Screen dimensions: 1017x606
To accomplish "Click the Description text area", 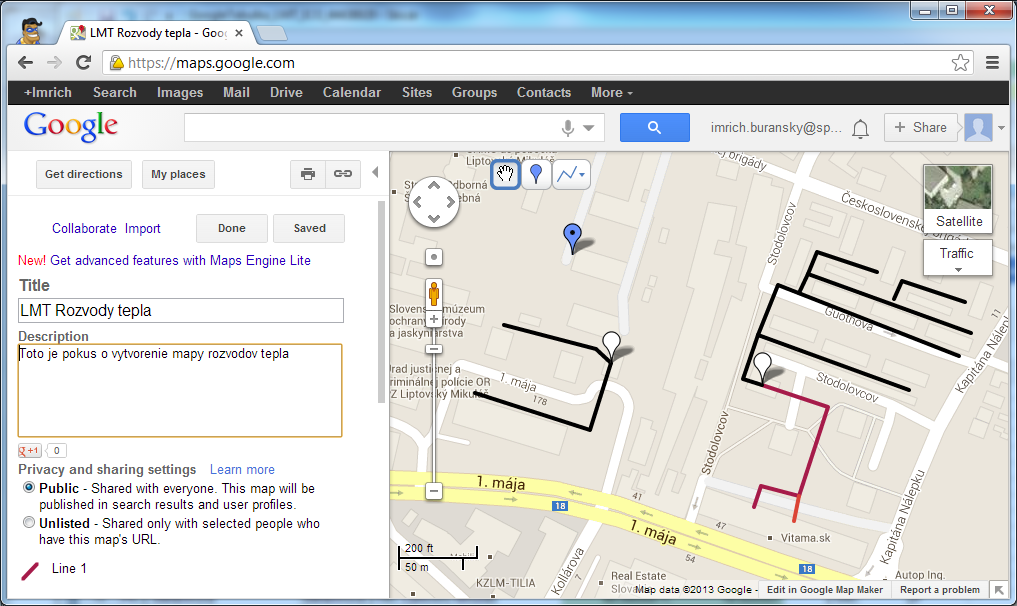I will [x=180, y=391].
